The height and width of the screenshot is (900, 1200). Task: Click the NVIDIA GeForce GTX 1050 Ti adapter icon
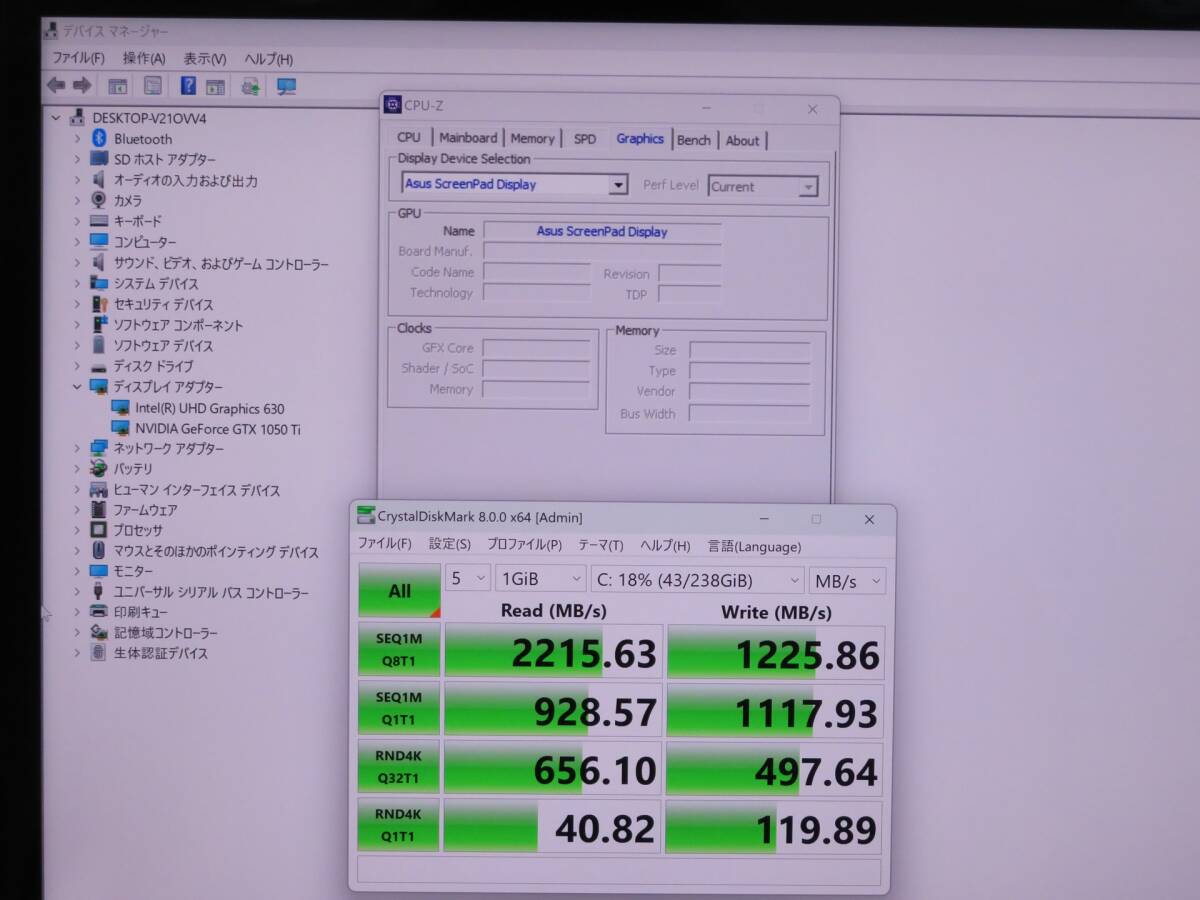click(121, 429)
